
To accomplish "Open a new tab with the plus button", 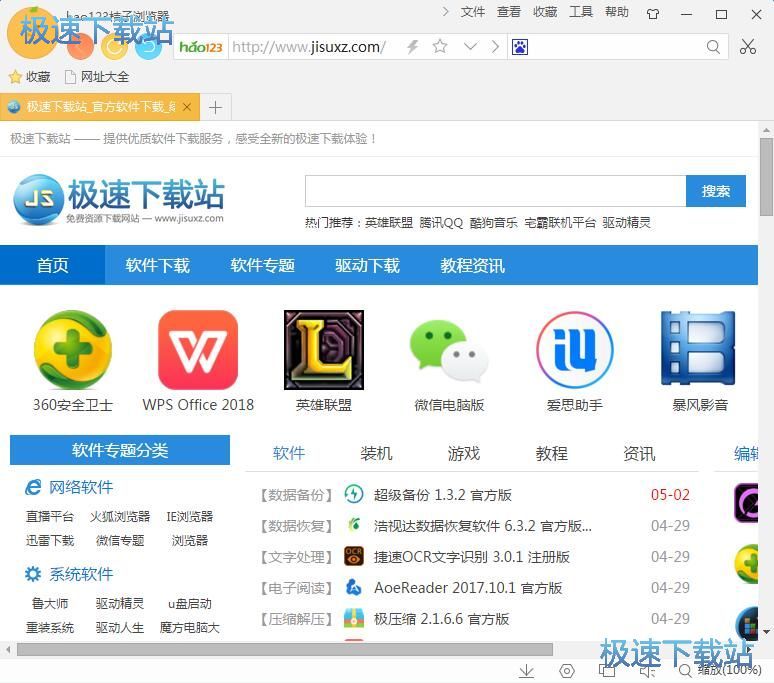I will tap(215, 107).
